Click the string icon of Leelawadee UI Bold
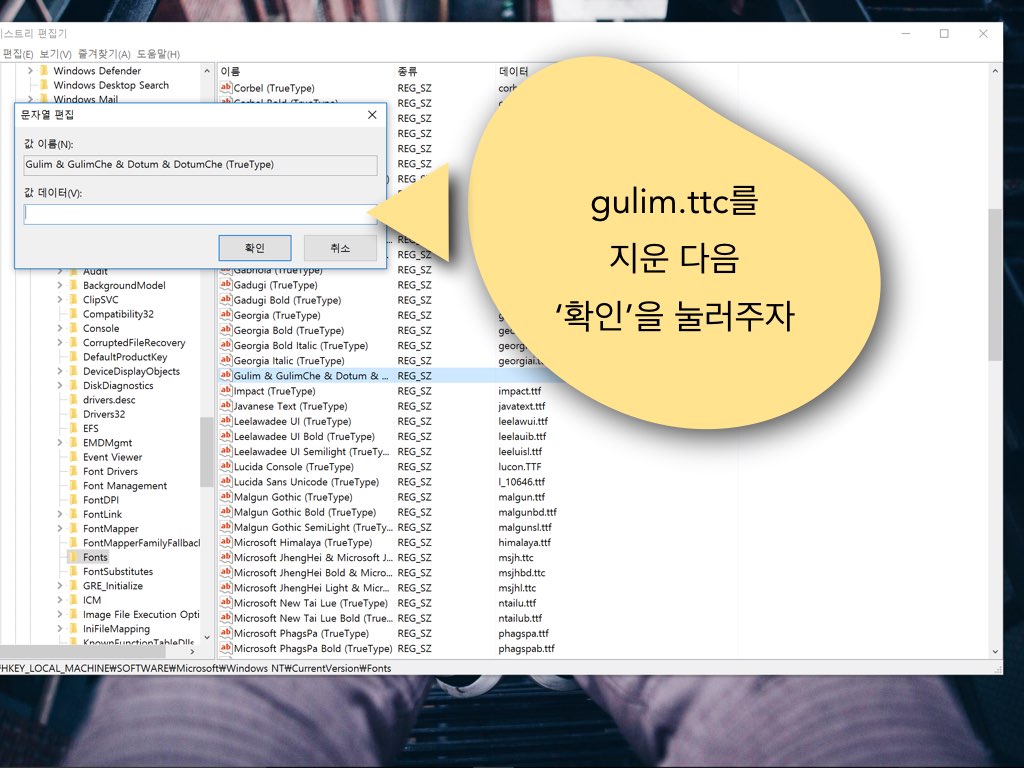The image size is (1024, 768). 226,436
